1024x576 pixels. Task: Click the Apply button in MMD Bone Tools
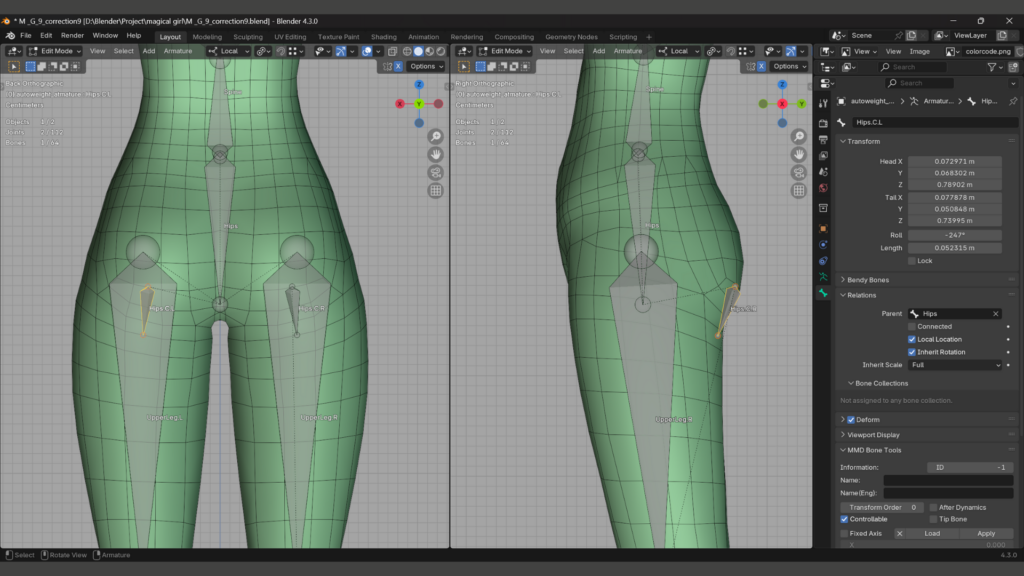(985, 534)
